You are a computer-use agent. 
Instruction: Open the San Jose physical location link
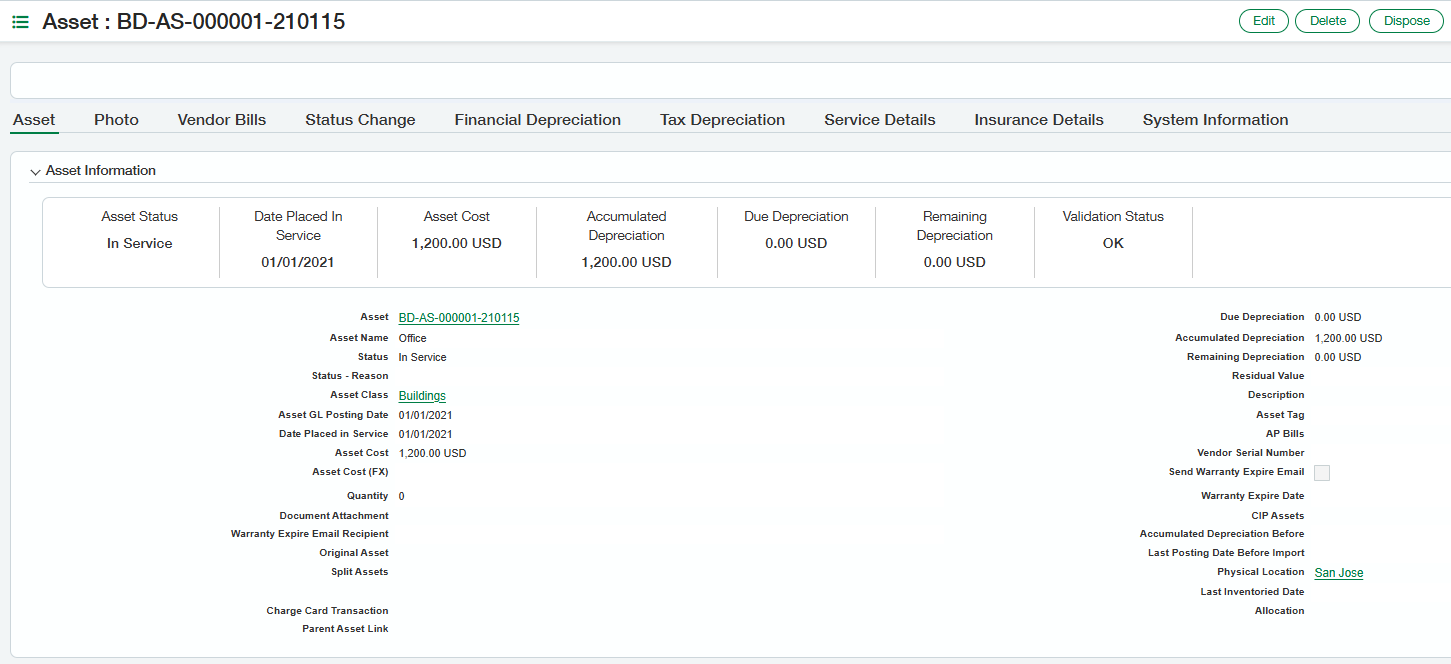(1338, 572)
